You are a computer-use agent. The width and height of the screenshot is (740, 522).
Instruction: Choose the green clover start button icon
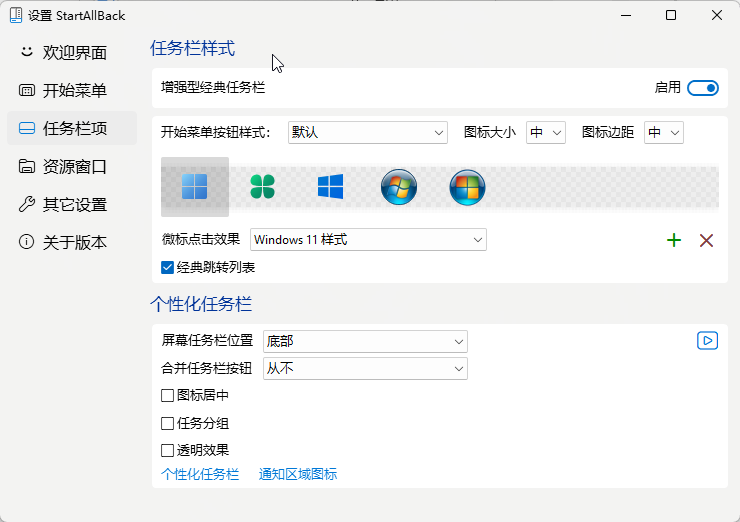click(262, 187)
